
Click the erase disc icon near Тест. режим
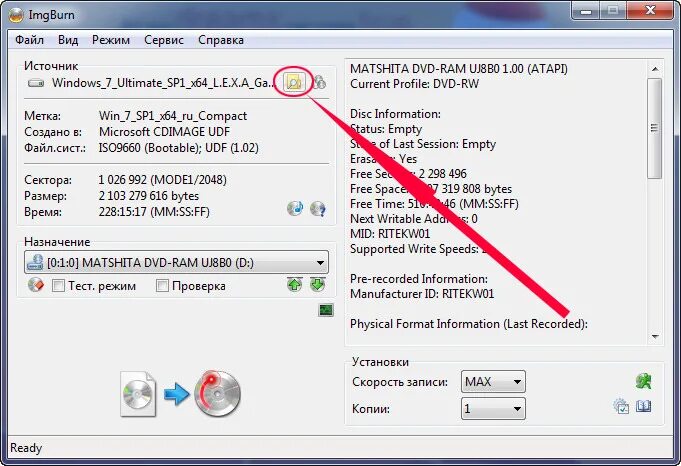(x=36, y=285)
